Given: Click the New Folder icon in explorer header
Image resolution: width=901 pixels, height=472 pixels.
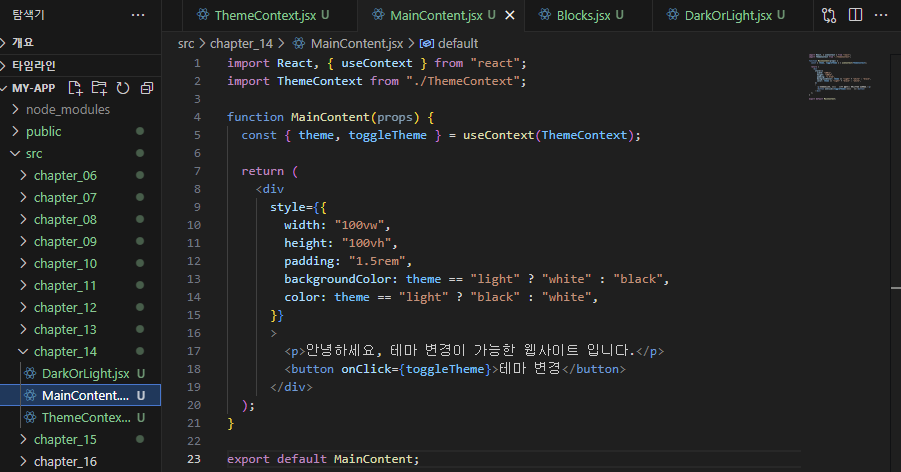Looking at the screenshot, I should point(99,88).
